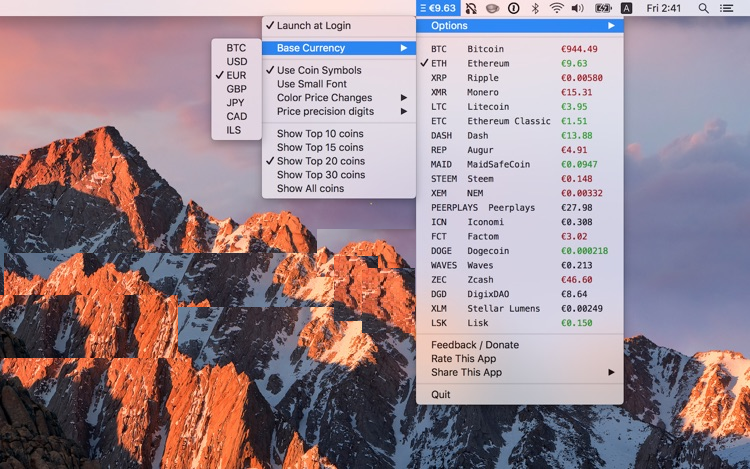Select the Dash coin row
The image size is (750, 469).
coord(519,136)
